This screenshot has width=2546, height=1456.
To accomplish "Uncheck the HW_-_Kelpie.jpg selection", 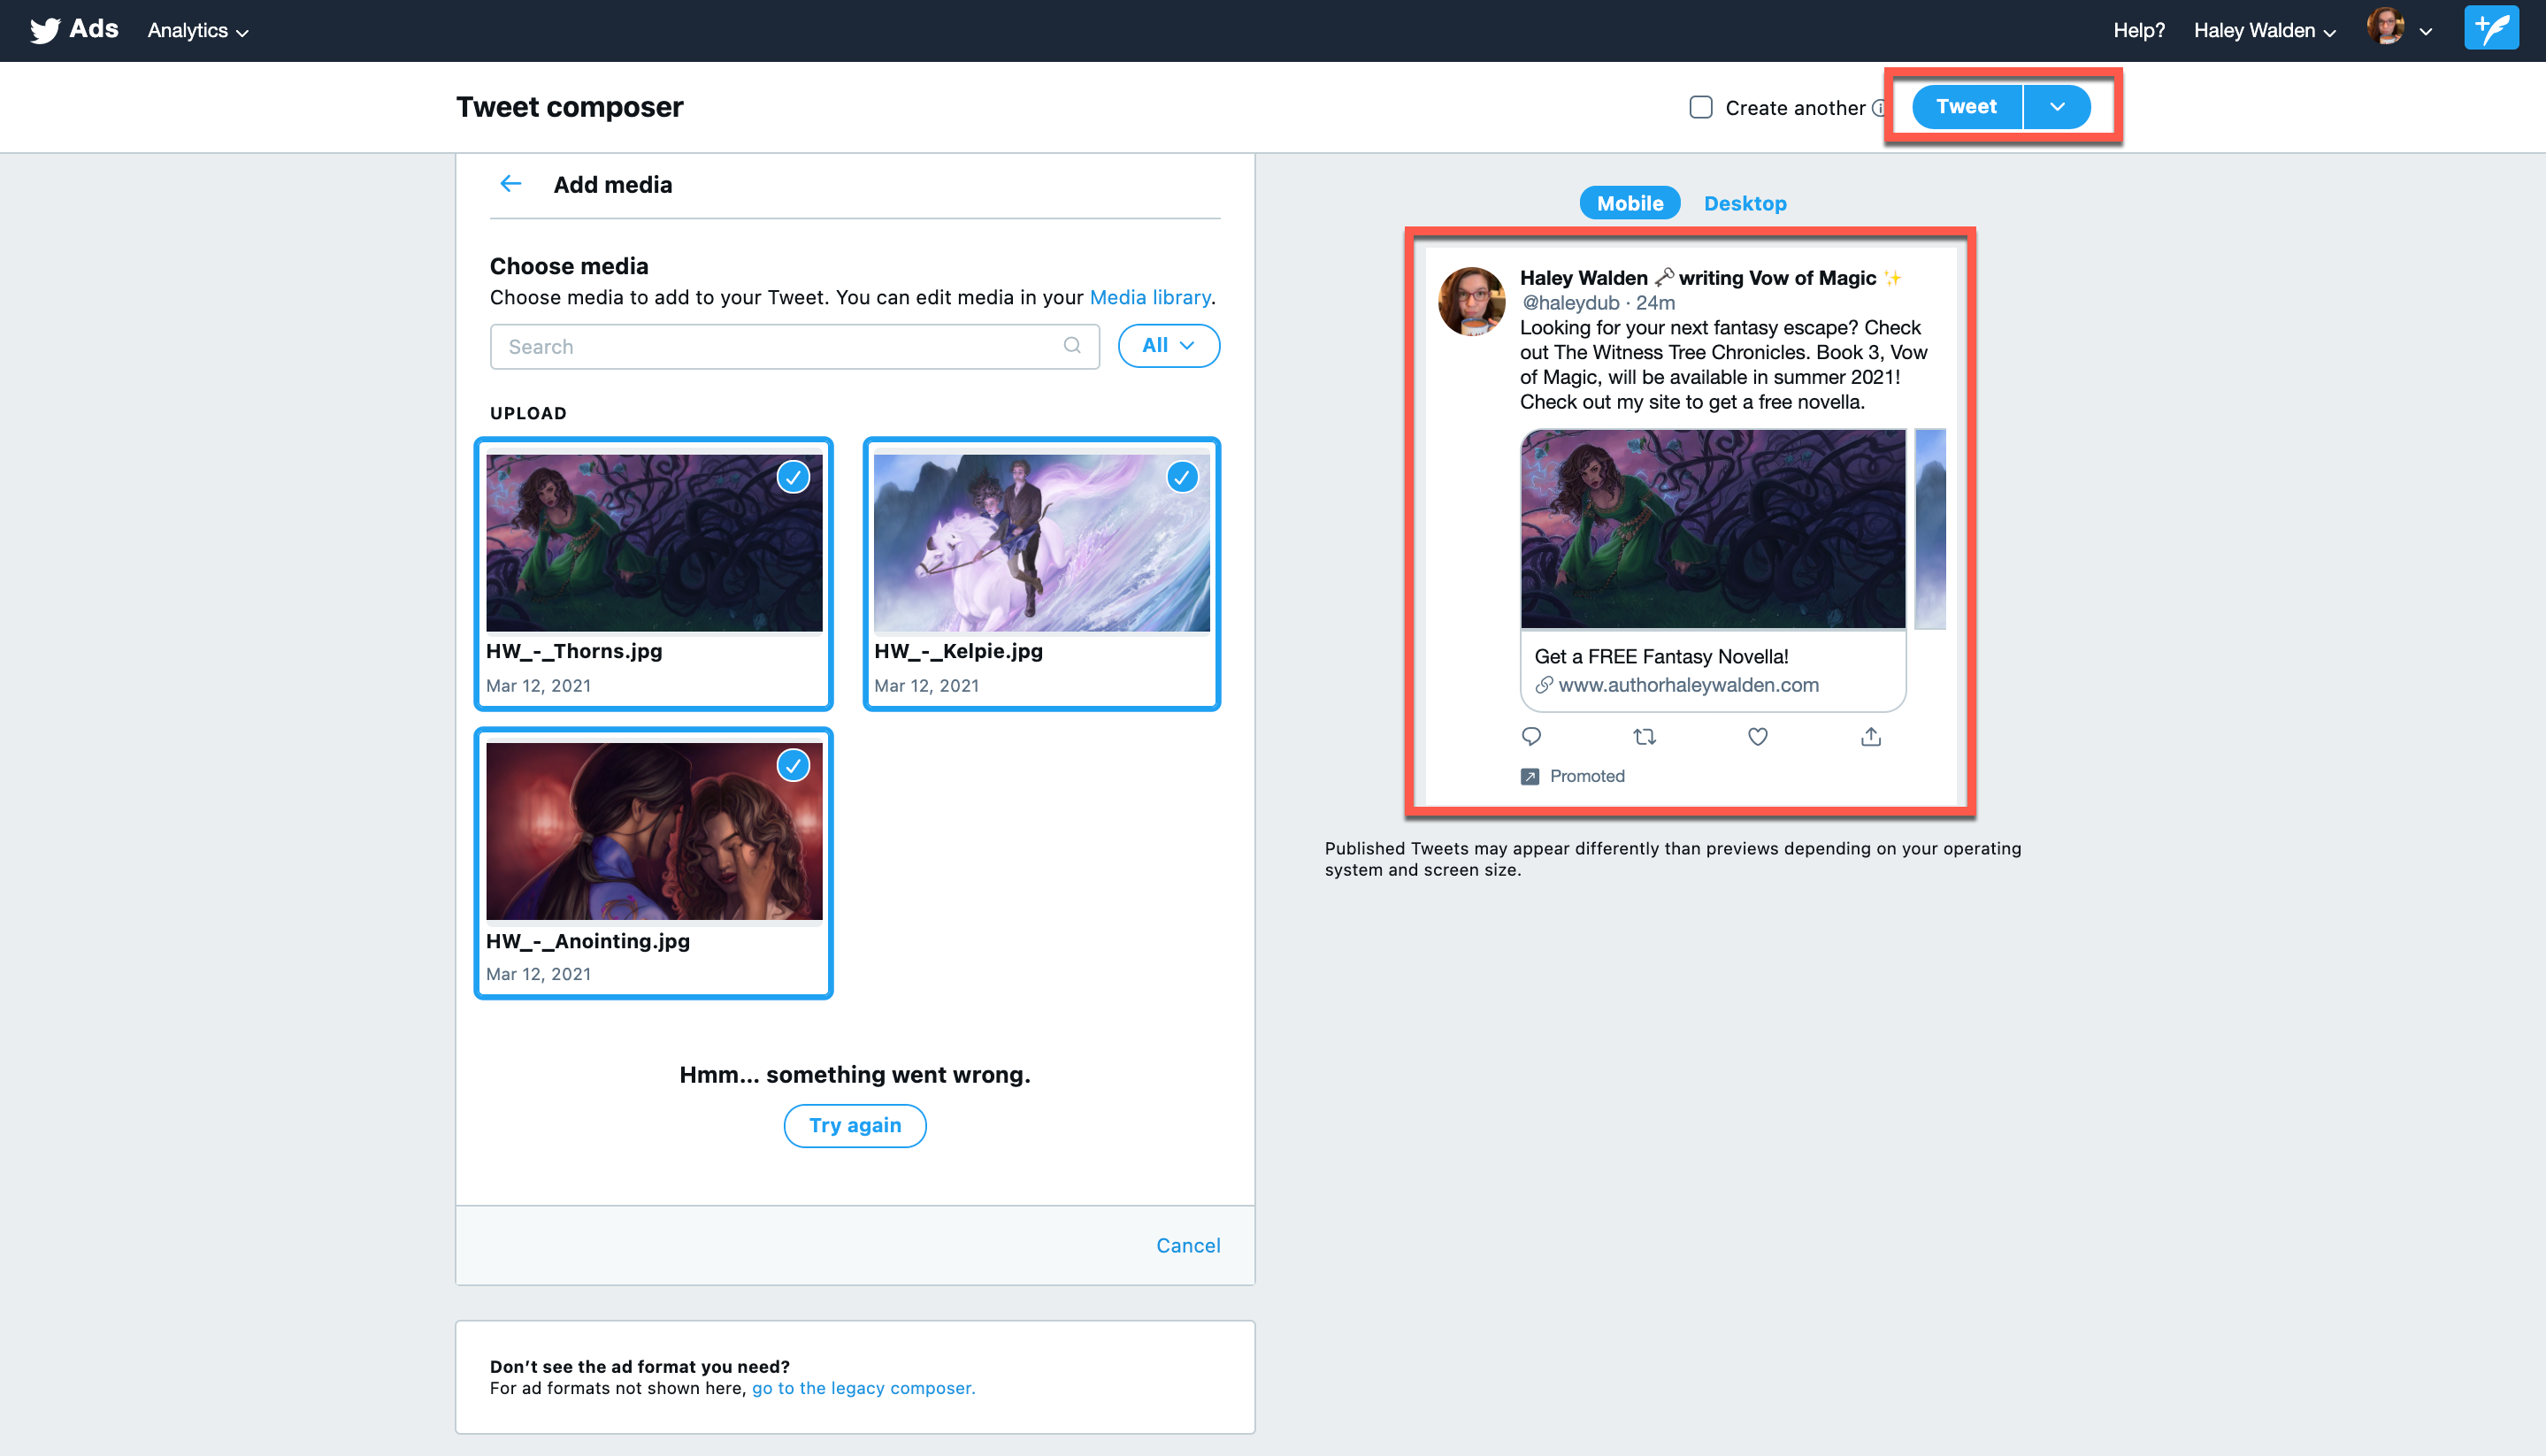I will pyautogui.click(x=1182, y=478).
